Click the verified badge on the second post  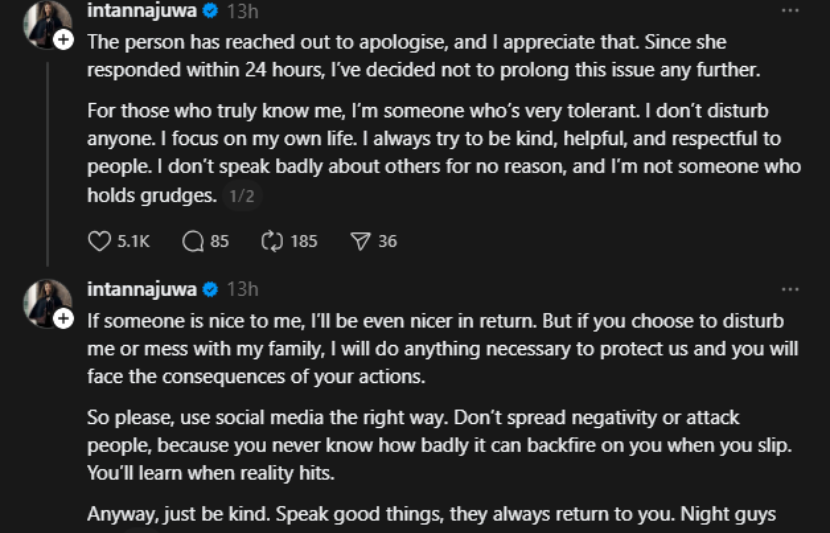click(x=210, y=290)
